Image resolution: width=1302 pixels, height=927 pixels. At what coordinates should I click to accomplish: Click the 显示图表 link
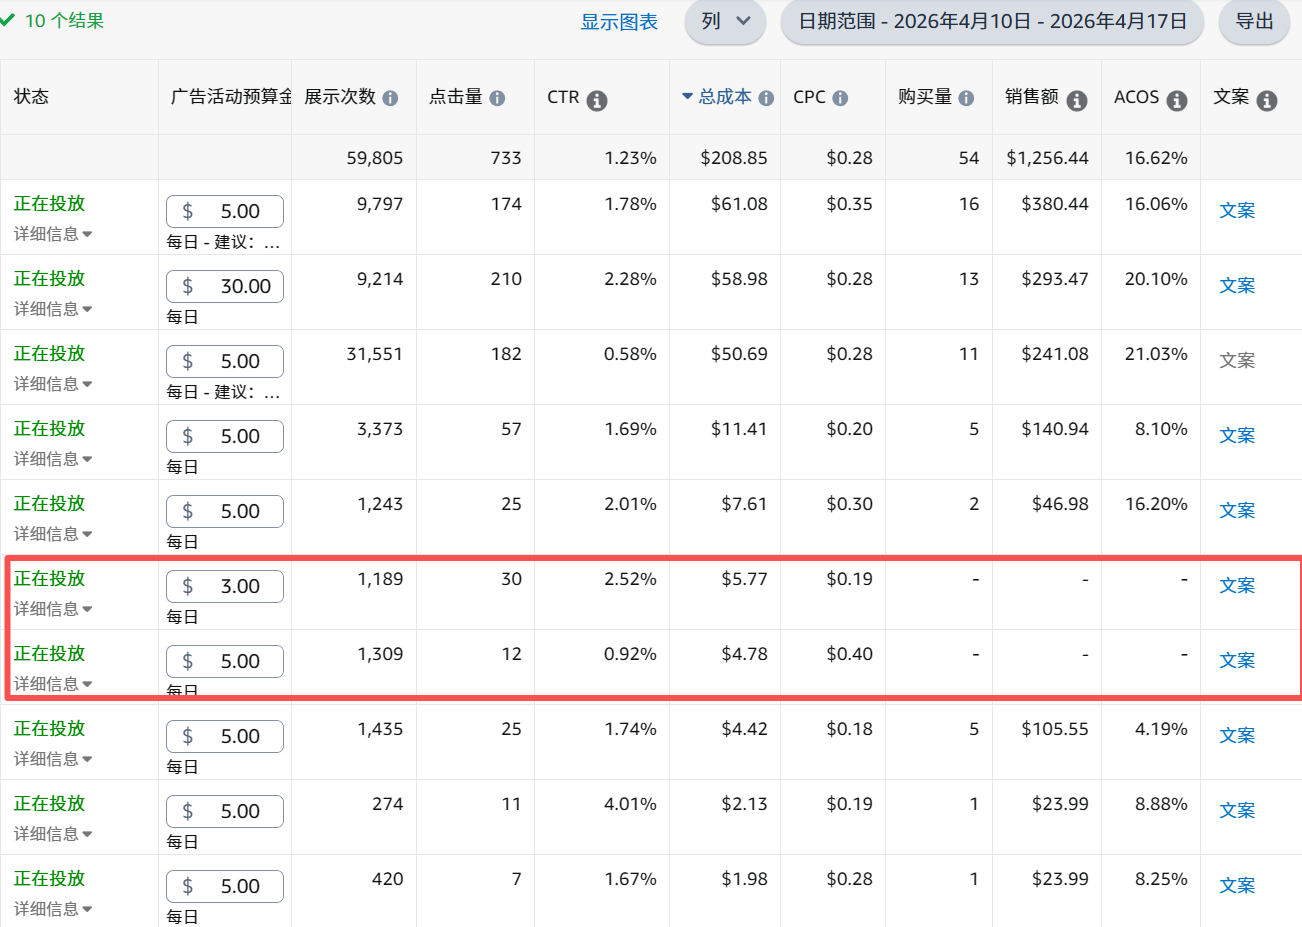(x=619, y=22)
